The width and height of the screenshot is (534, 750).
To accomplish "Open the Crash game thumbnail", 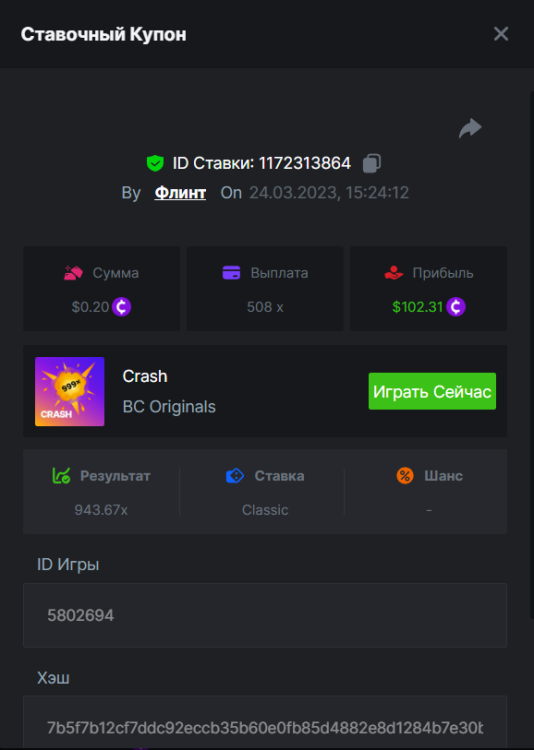I will [x=70, y=391].
